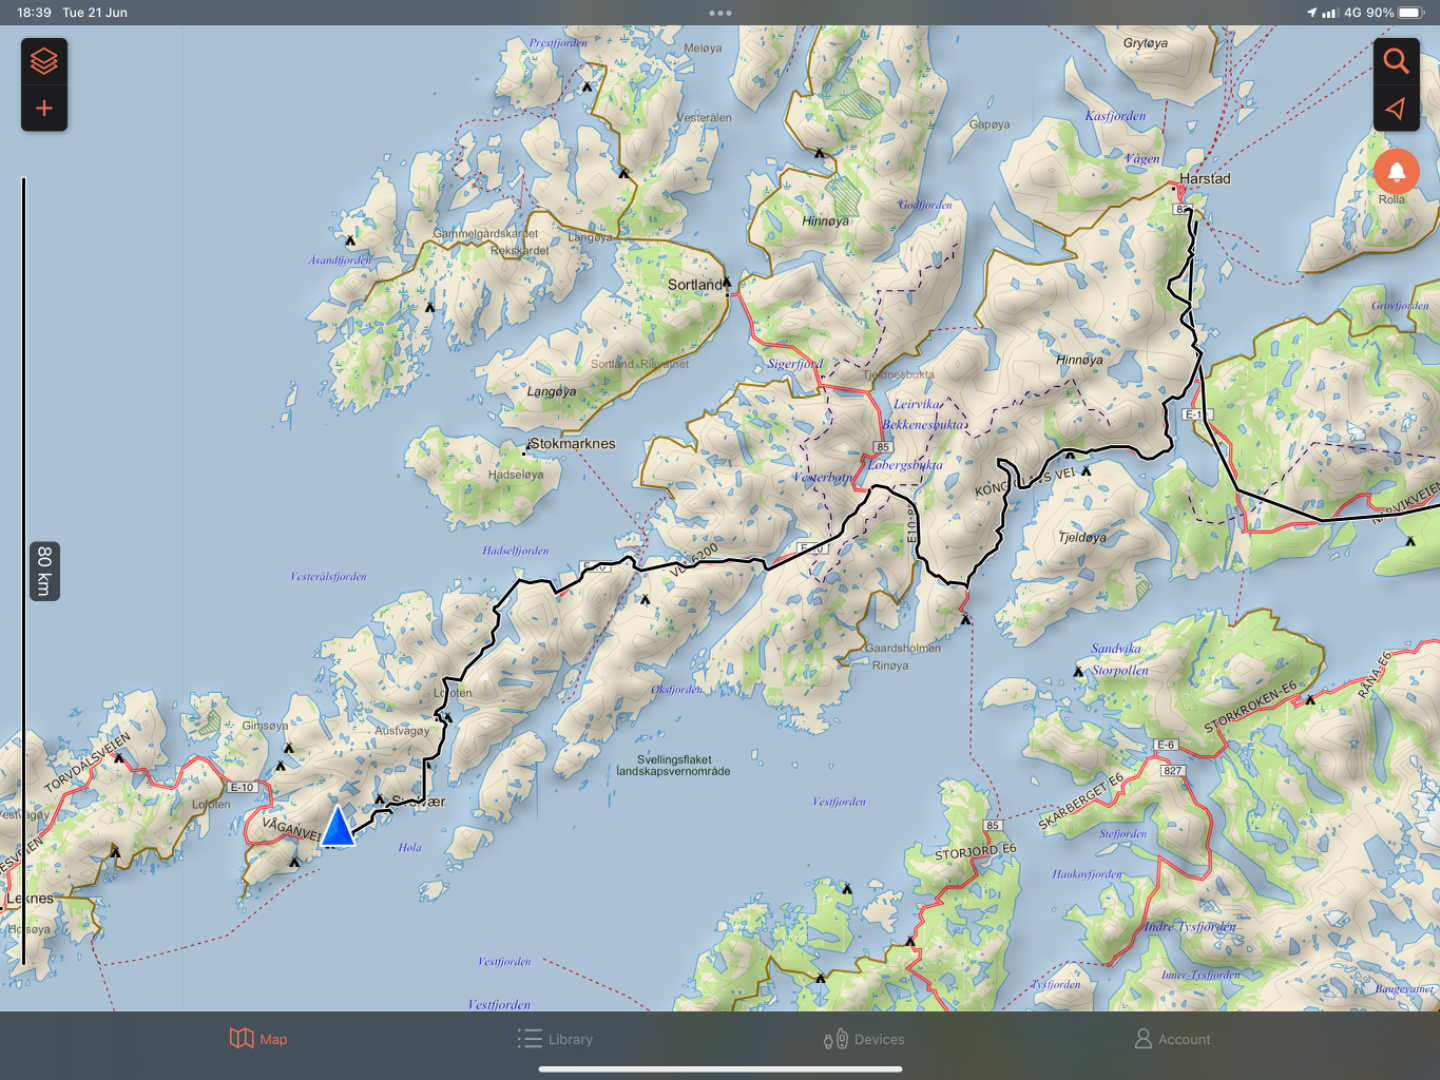The image size is (1440, 1080).
Task: Switch to the Map tab
Action: [x=258, y=1039]
